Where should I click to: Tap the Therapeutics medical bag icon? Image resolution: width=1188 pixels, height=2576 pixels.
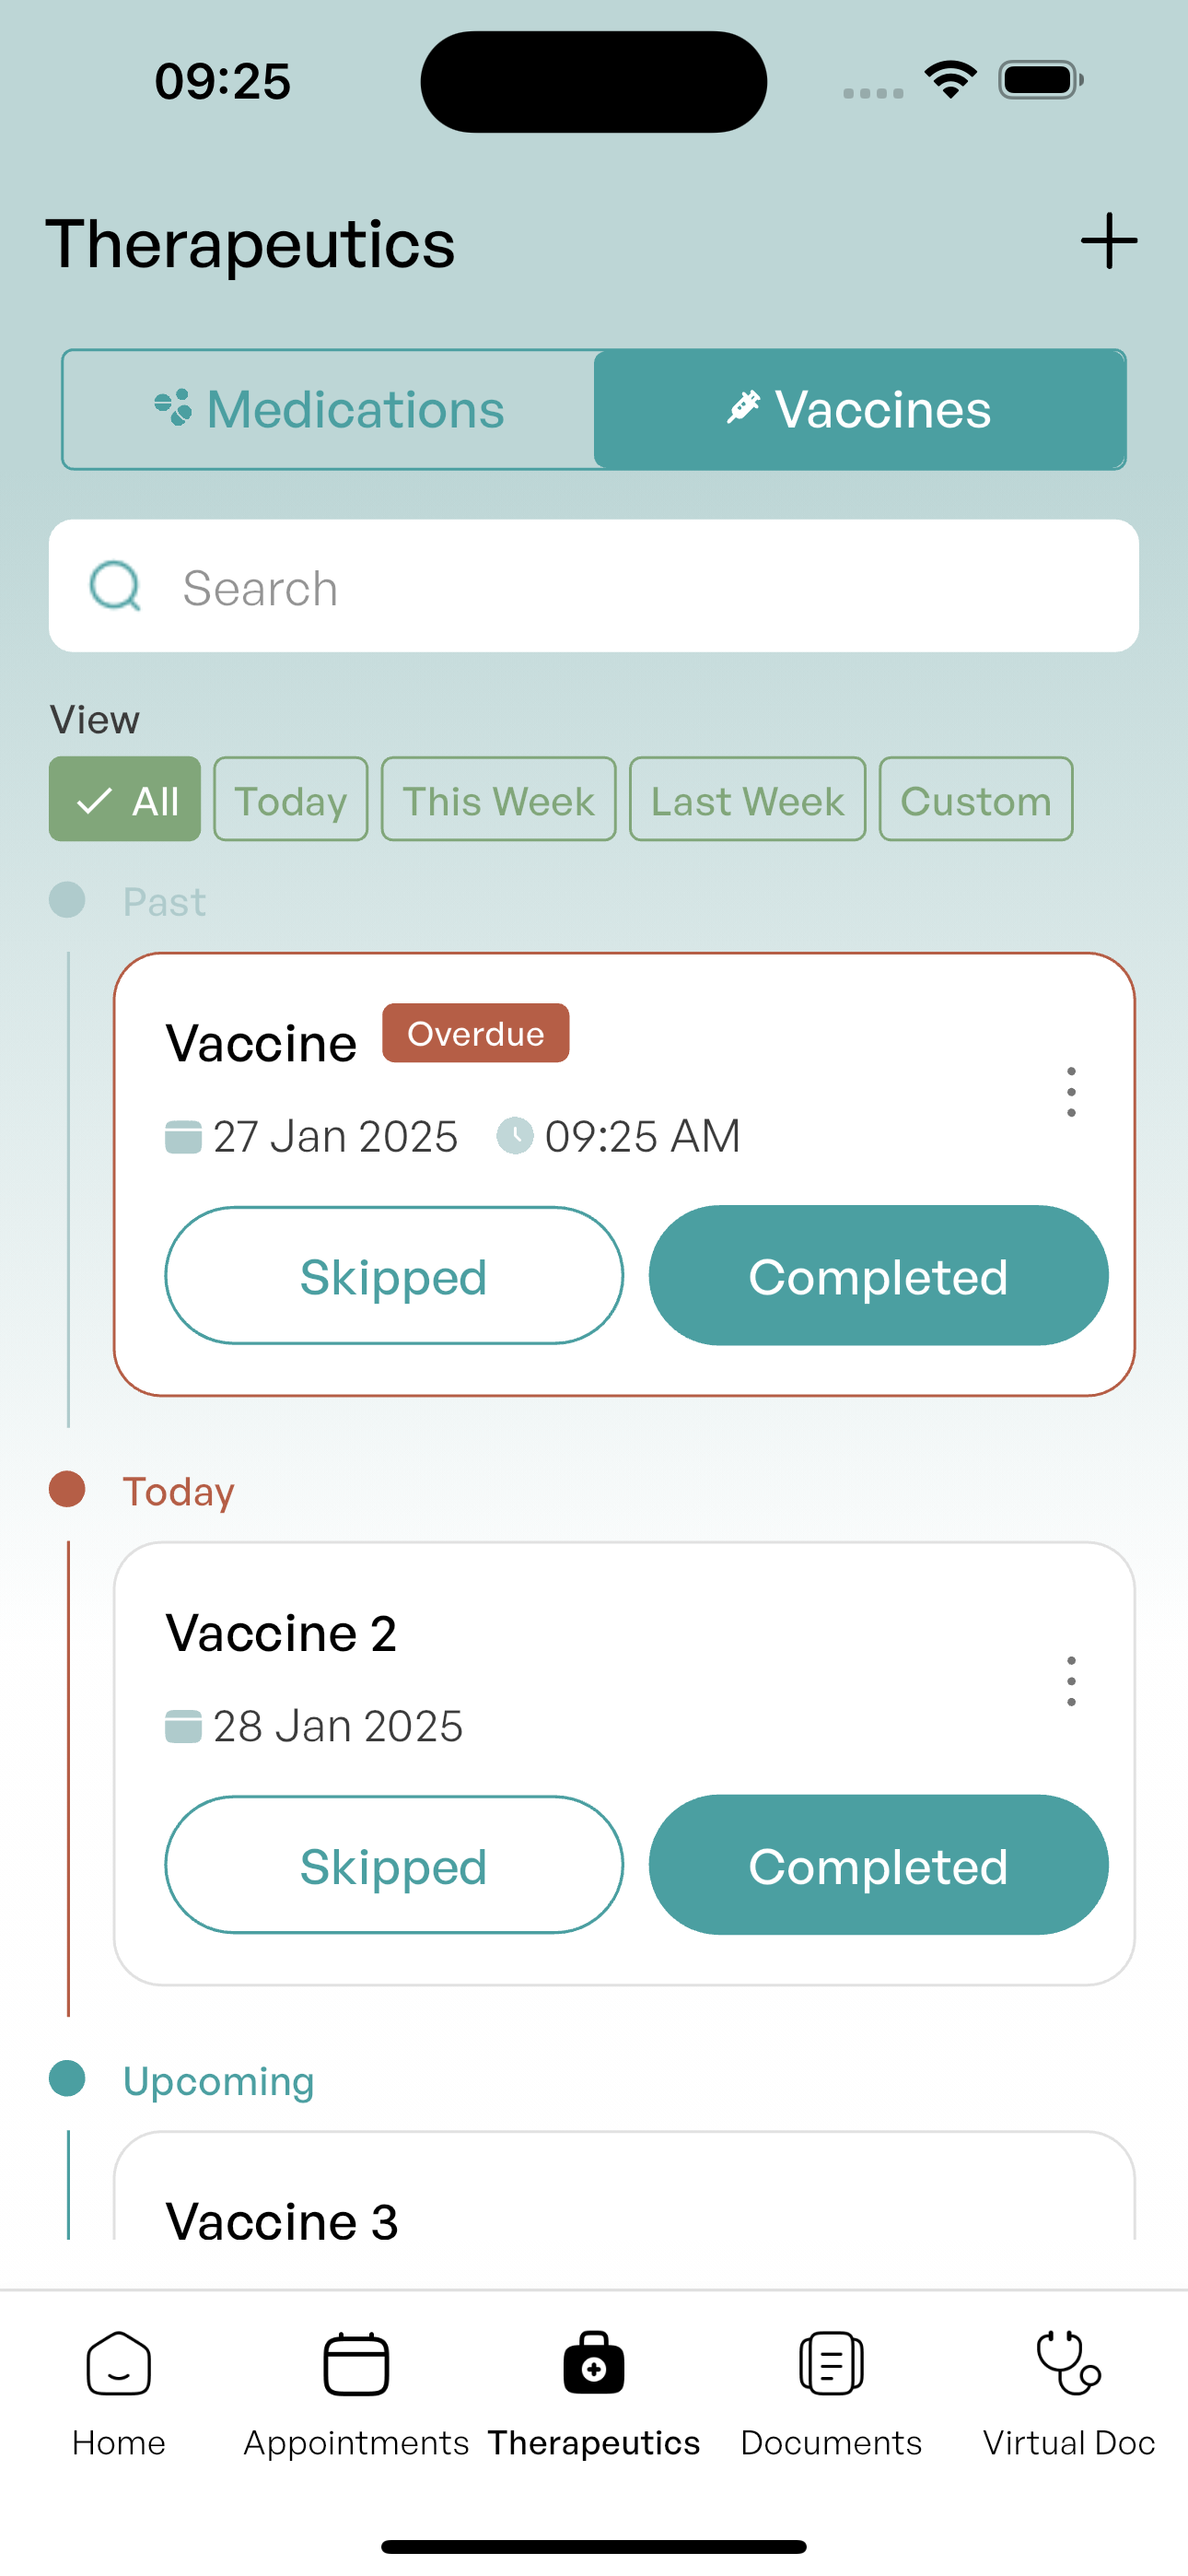tap(594, 2365)
